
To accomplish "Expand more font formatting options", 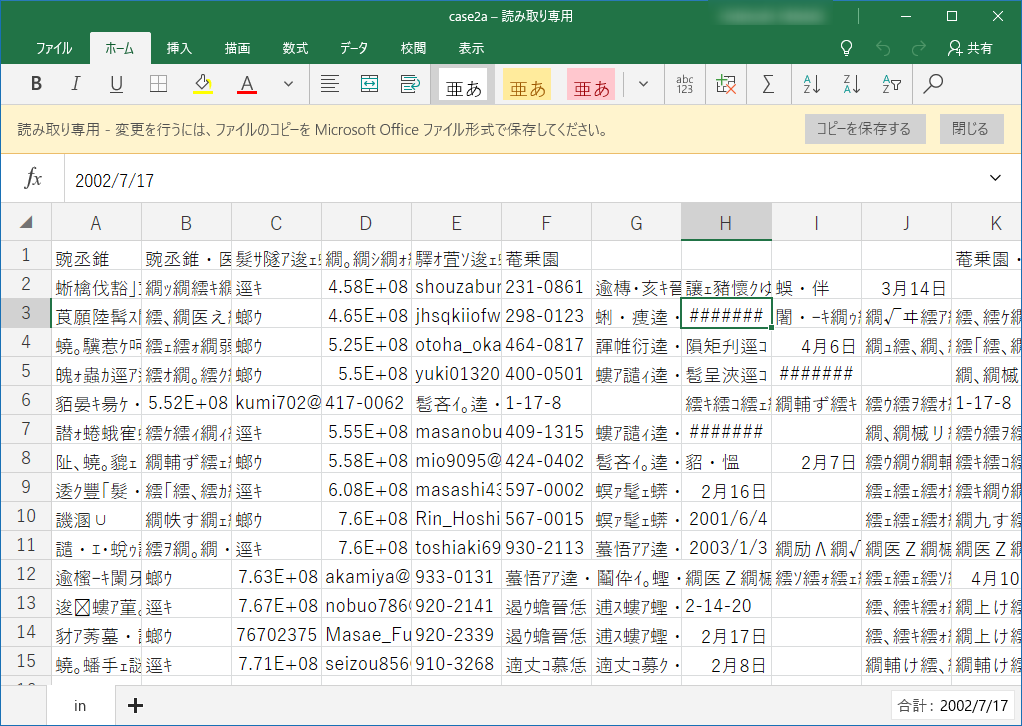I will click(x=288, y=84).
